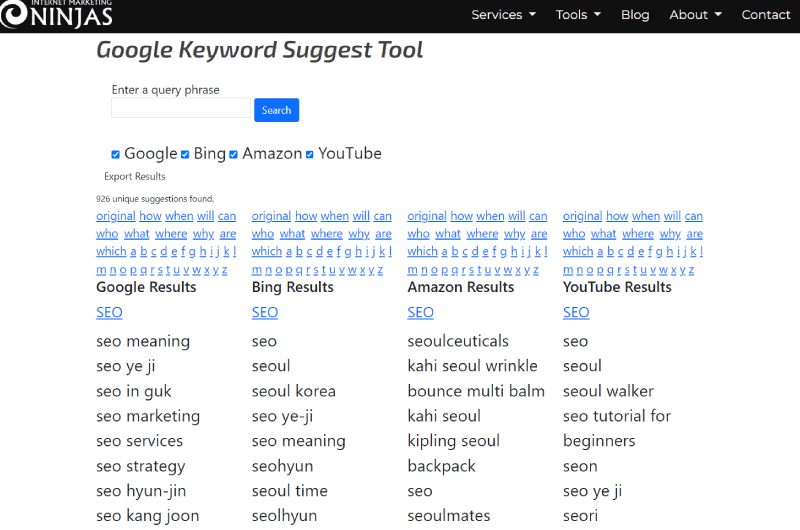Click the Internet Marketing Ninjas logo
The width and height of the screenshot is (800, 530).
57,14
